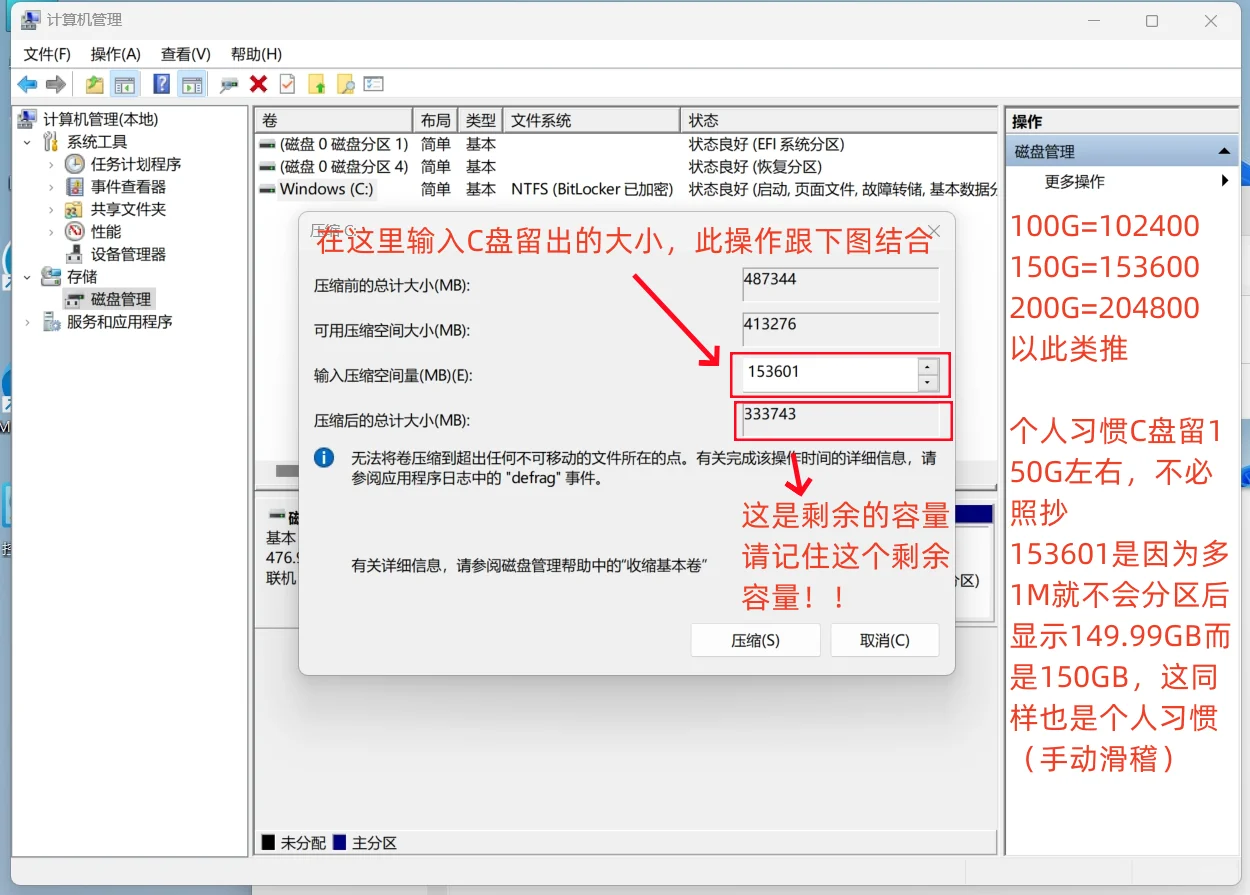Collapse the 系统工具 tree node

[28, 142]
